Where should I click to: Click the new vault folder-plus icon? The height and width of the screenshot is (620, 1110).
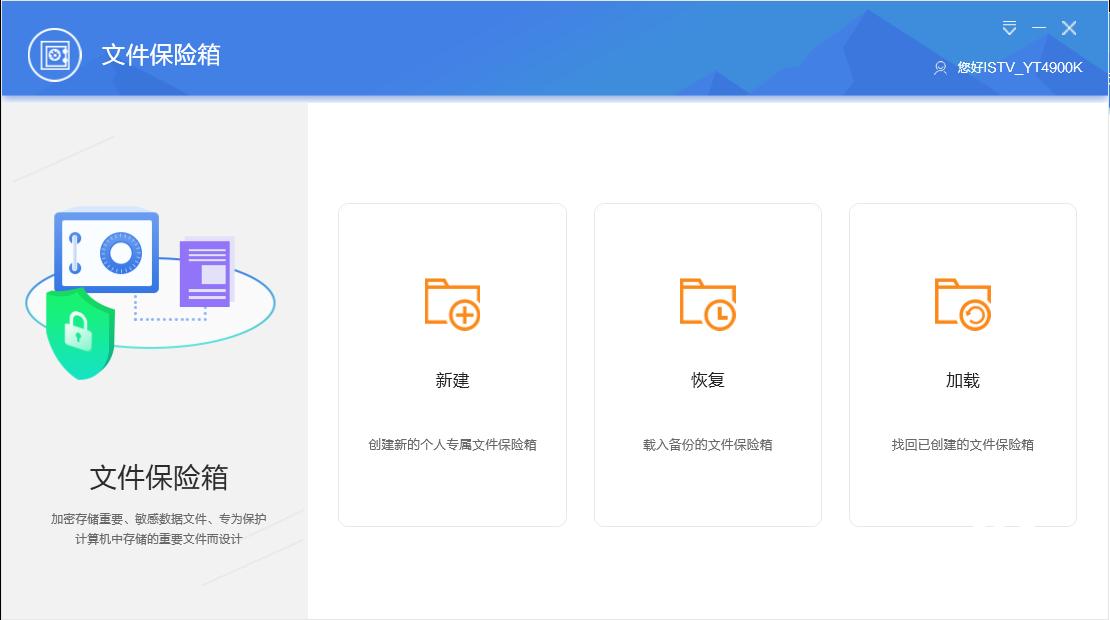click(x=452, y=304)
